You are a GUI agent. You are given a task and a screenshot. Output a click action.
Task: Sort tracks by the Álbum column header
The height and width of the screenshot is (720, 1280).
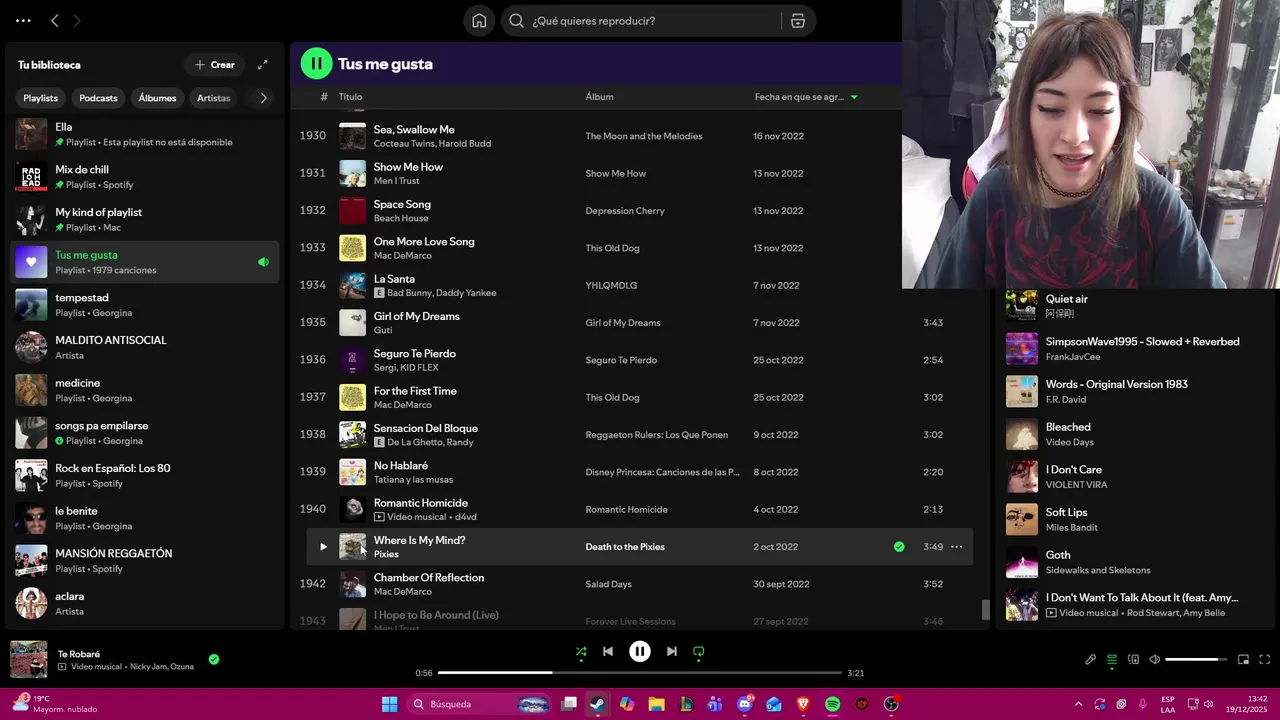(x=599, y=97)
